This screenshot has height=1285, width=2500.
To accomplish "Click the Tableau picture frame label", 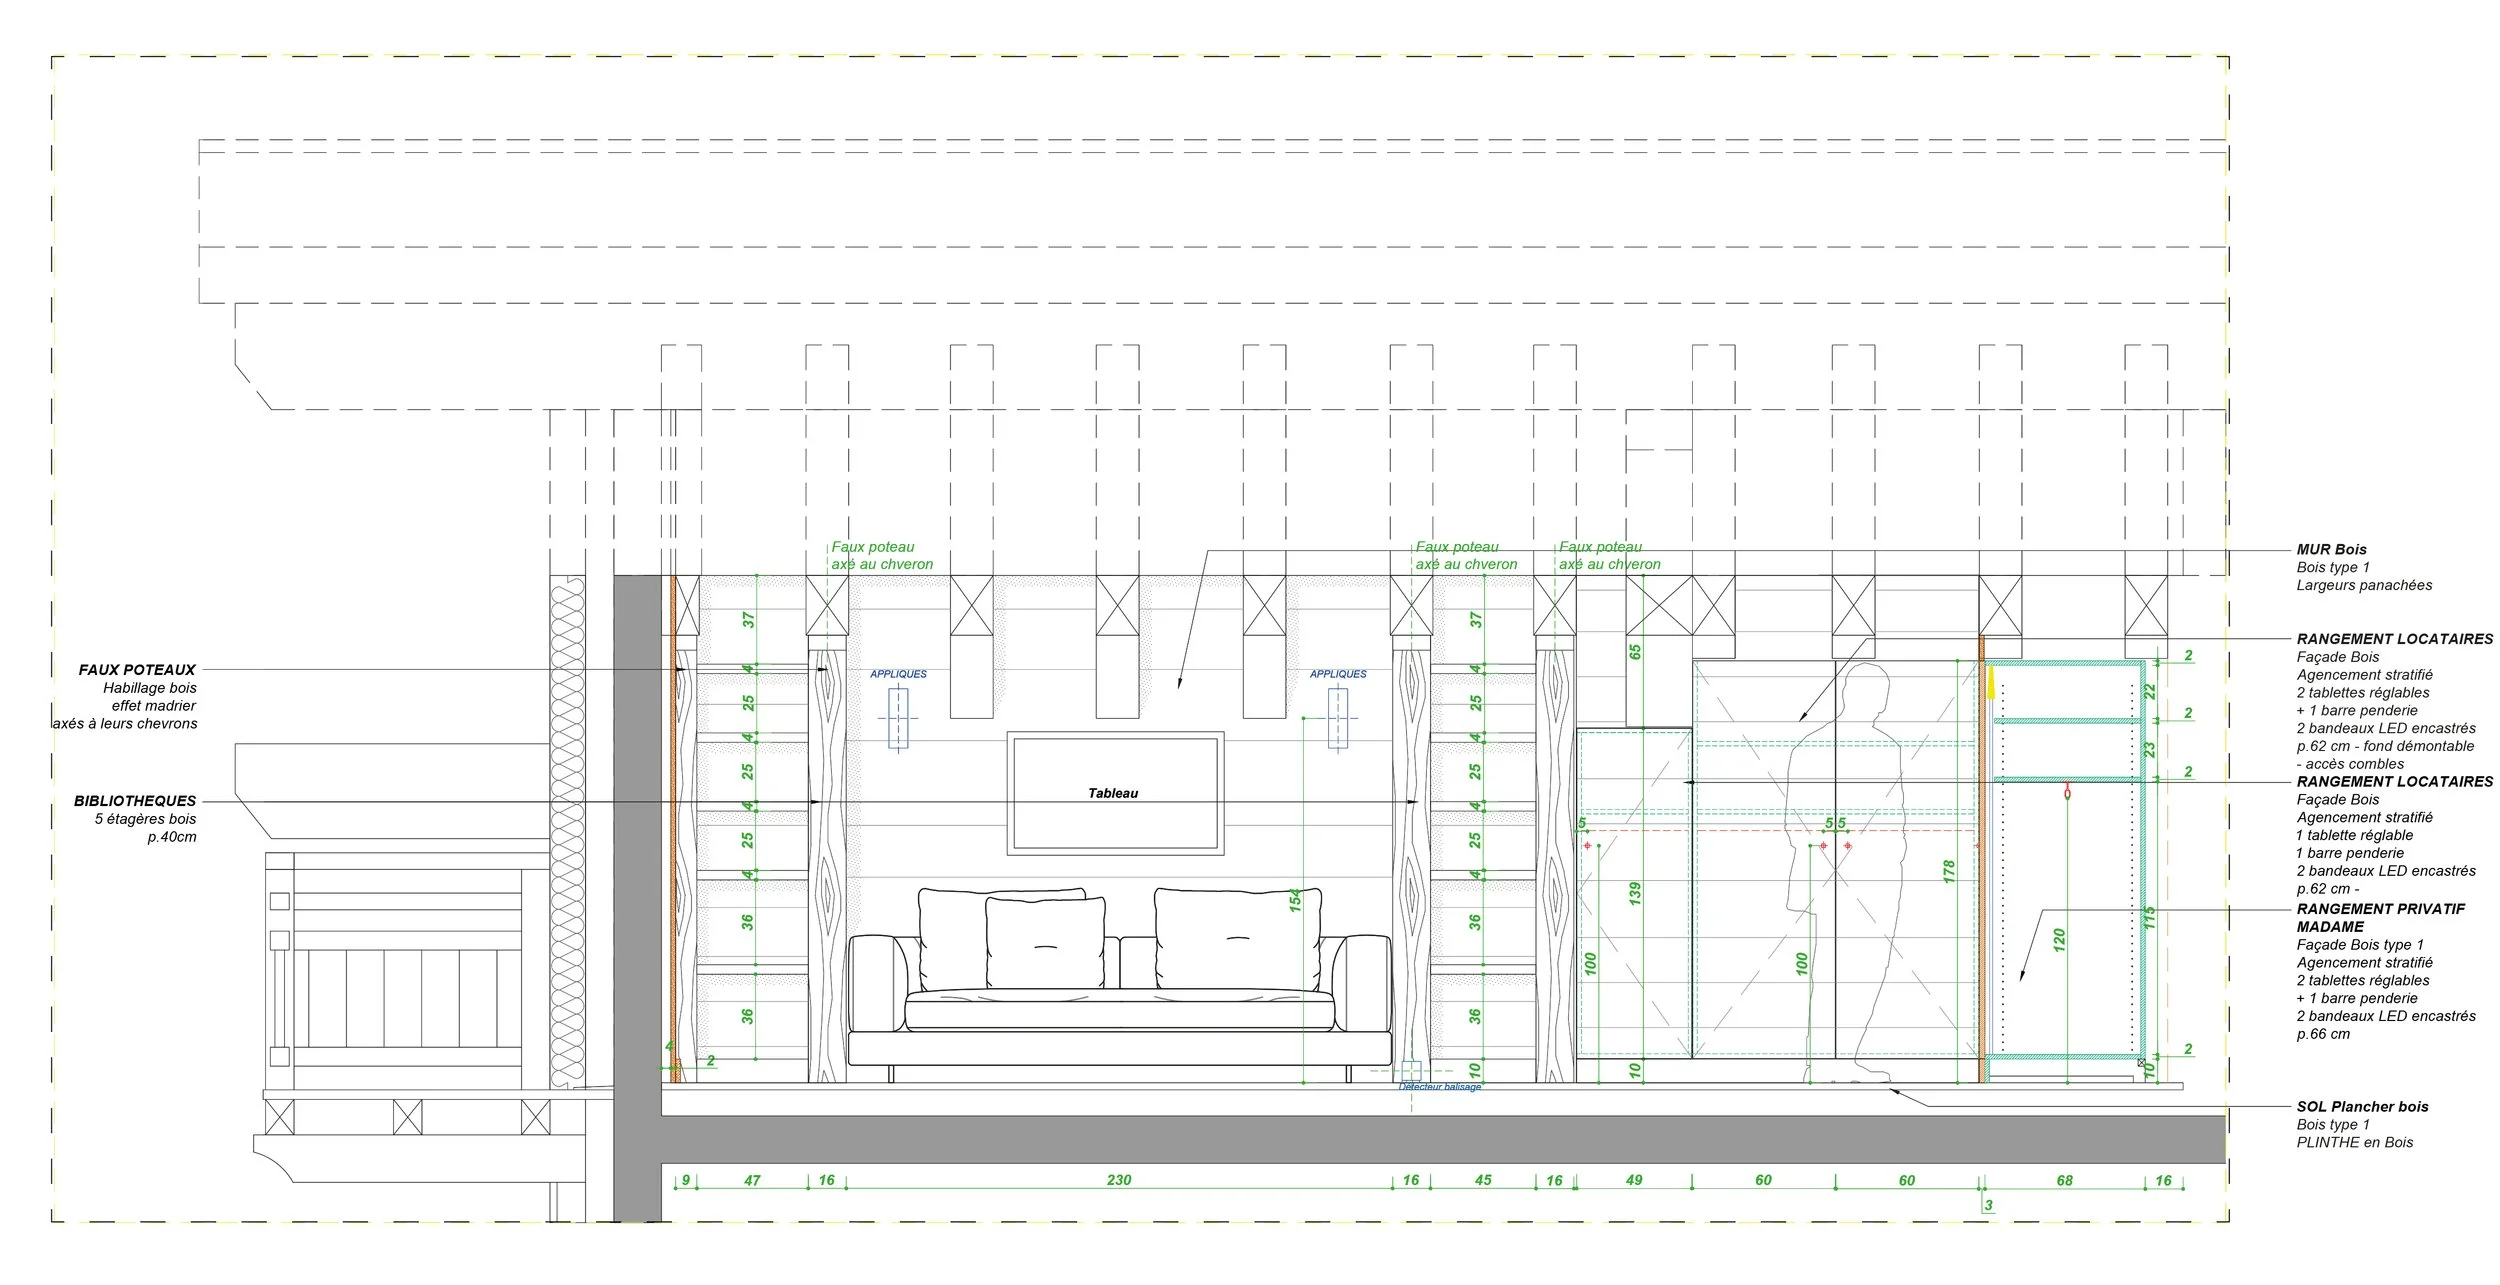I will click(1112, 793).
